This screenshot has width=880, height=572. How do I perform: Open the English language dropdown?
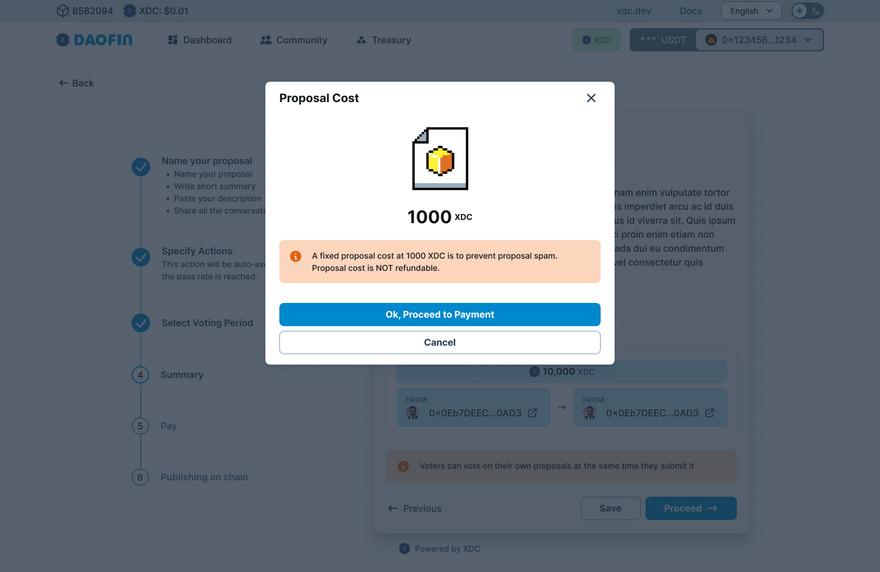[751, 11]
